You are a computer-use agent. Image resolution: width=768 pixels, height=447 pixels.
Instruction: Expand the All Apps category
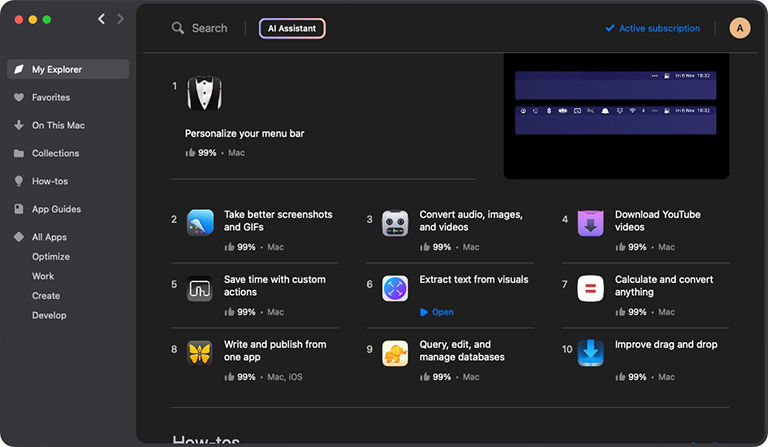tap(49, 238)
